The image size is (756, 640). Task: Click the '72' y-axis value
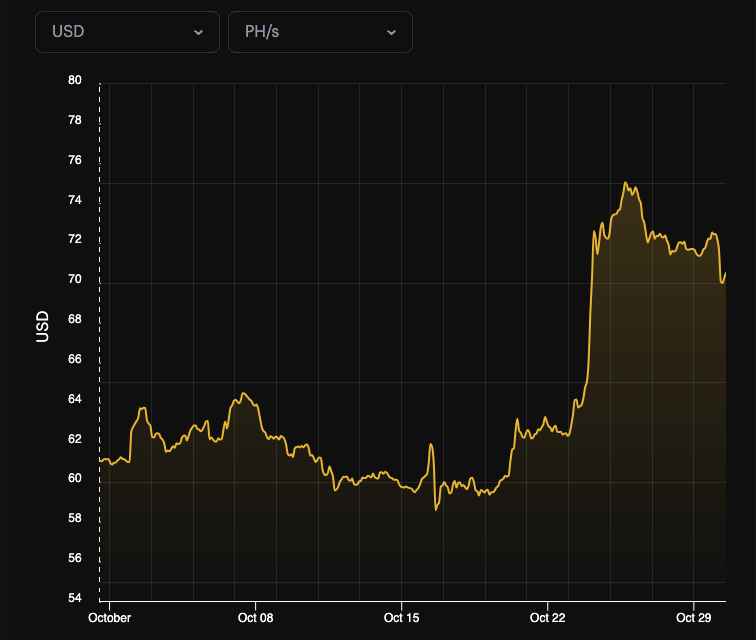(x=75, y=239)
